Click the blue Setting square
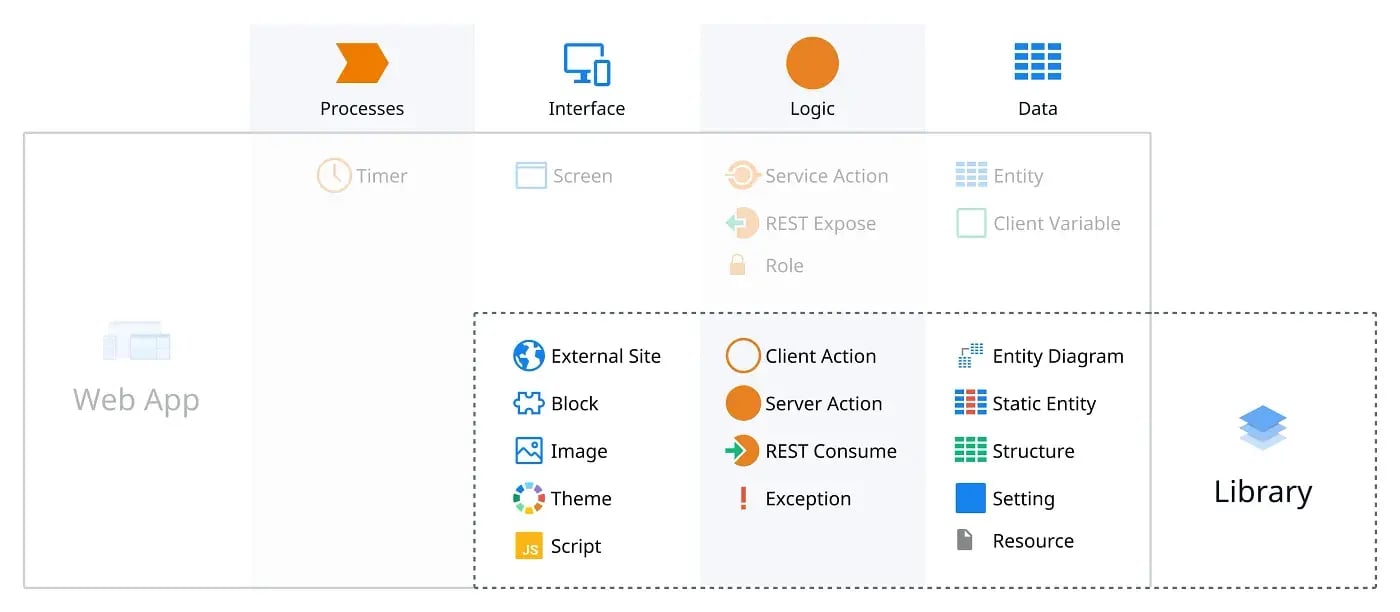The height and width of the screenshot is (612, 1400). pyautogui.click(x=970, y=498)
